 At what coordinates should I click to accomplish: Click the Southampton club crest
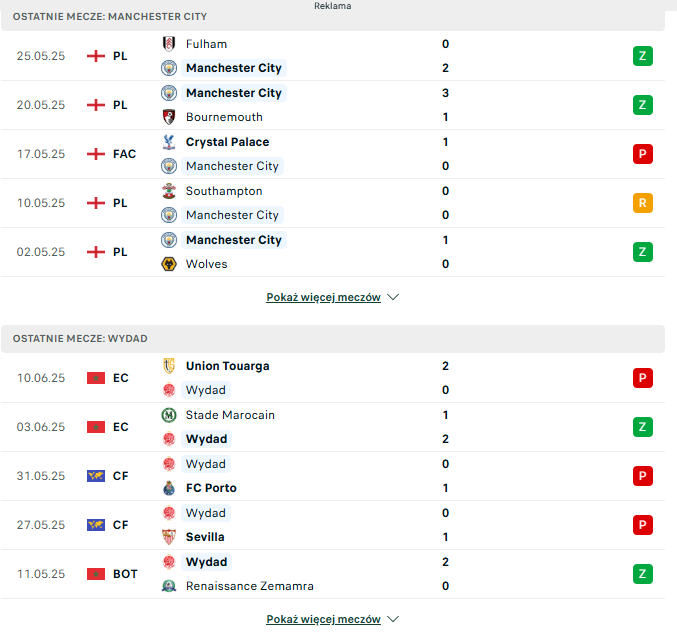coord(169,191)
